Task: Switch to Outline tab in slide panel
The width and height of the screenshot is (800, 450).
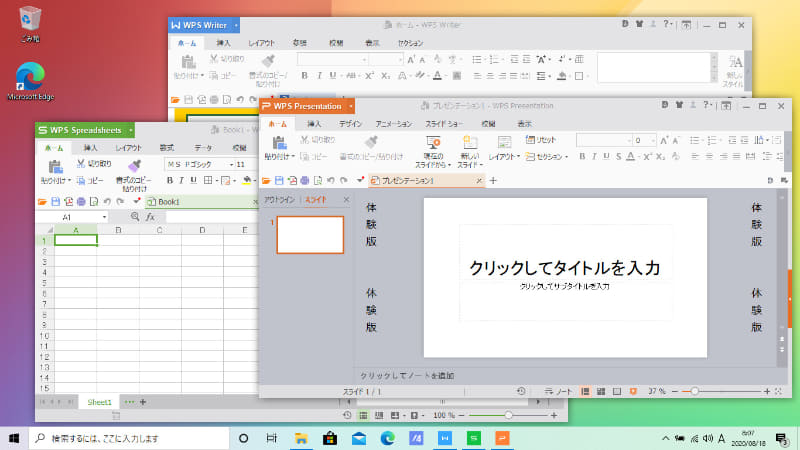Action: 279,200
